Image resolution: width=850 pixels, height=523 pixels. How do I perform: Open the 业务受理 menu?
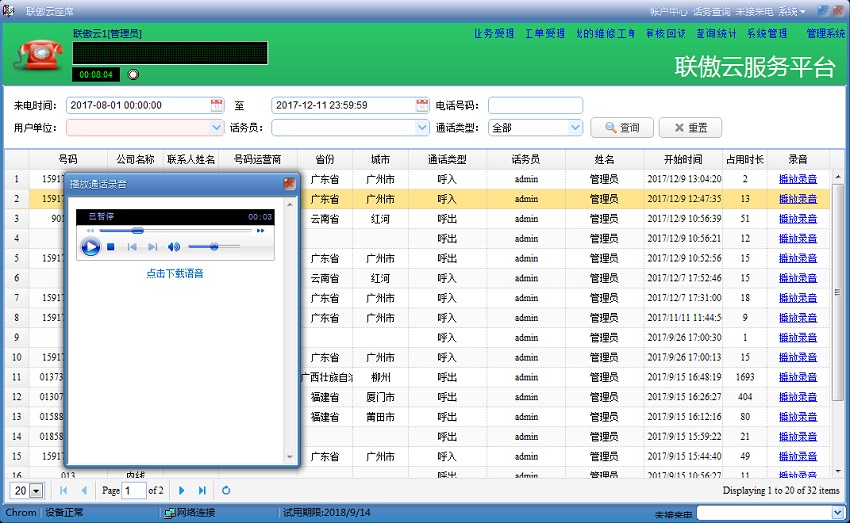[494, 33]
